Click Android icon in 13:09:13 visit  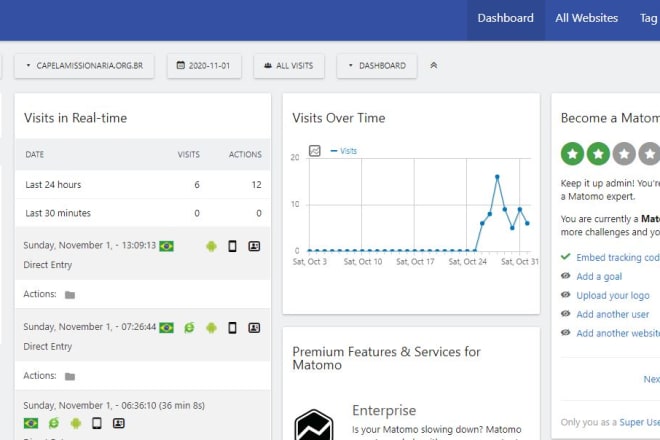[x=211, y=246]
